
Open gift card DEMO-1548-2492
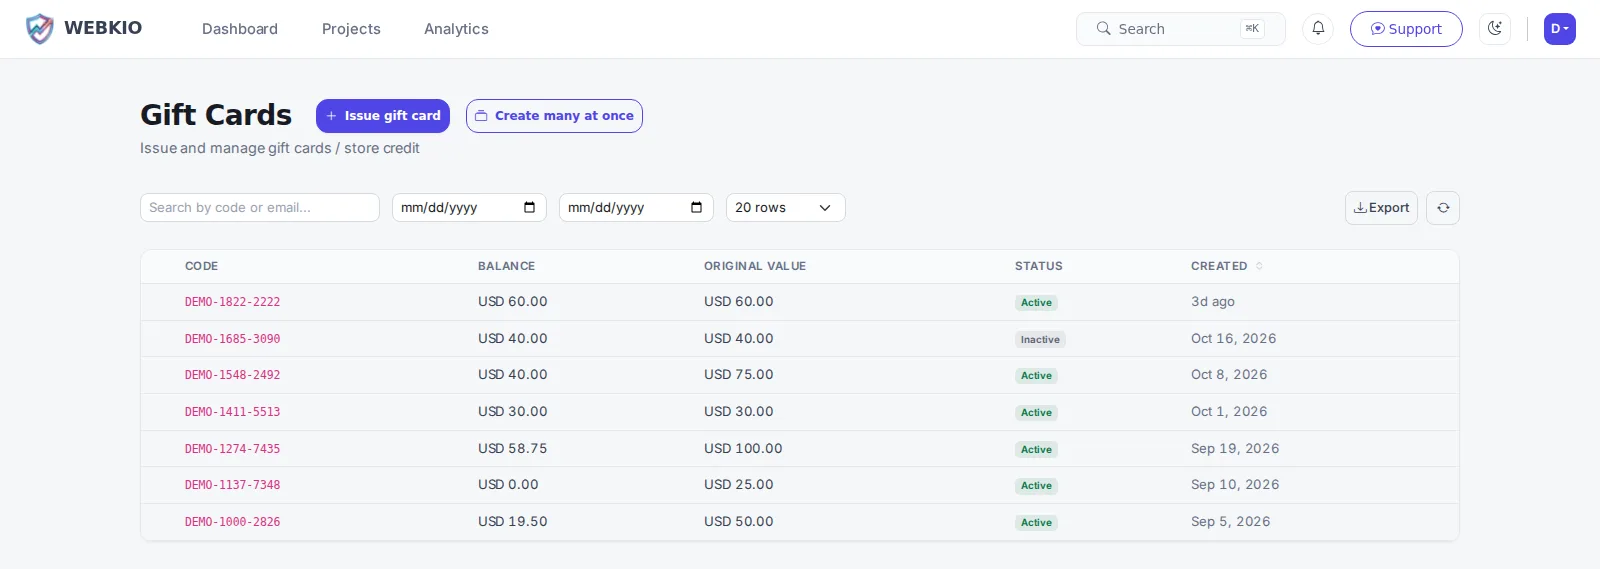[232, 375]
